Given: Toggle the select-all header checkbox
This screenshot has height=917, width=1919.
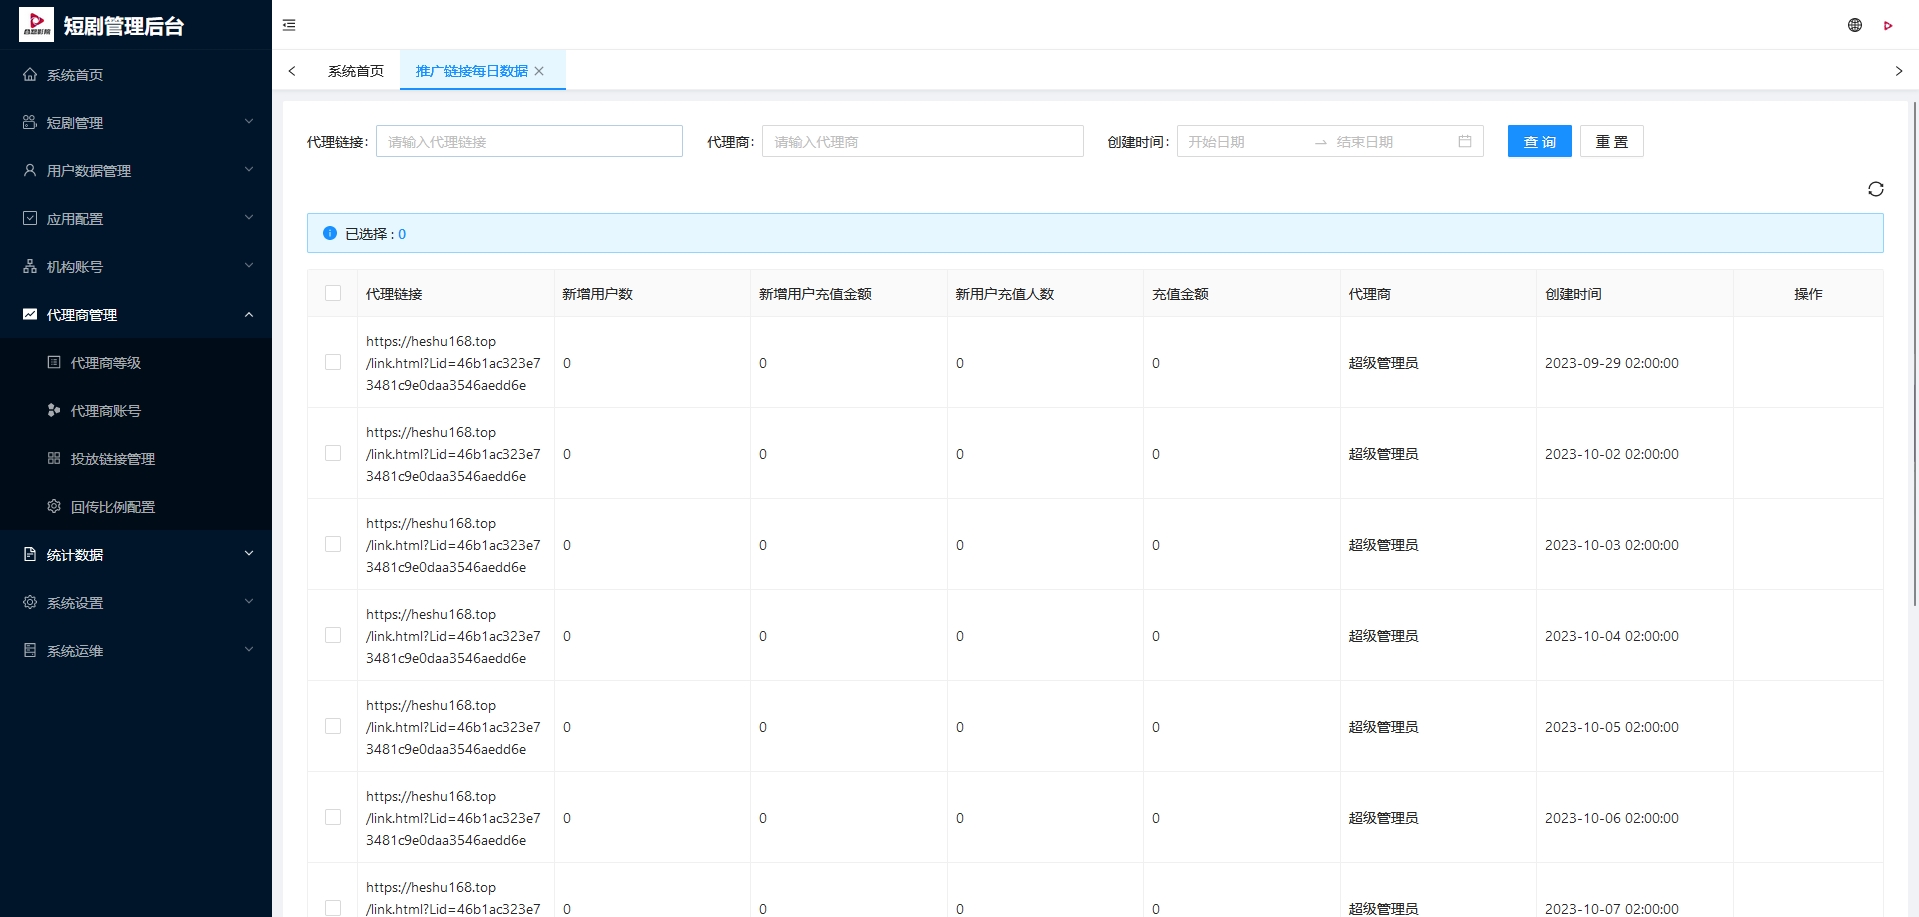Looking at the screenshot, I should click(x=333, y=293).
